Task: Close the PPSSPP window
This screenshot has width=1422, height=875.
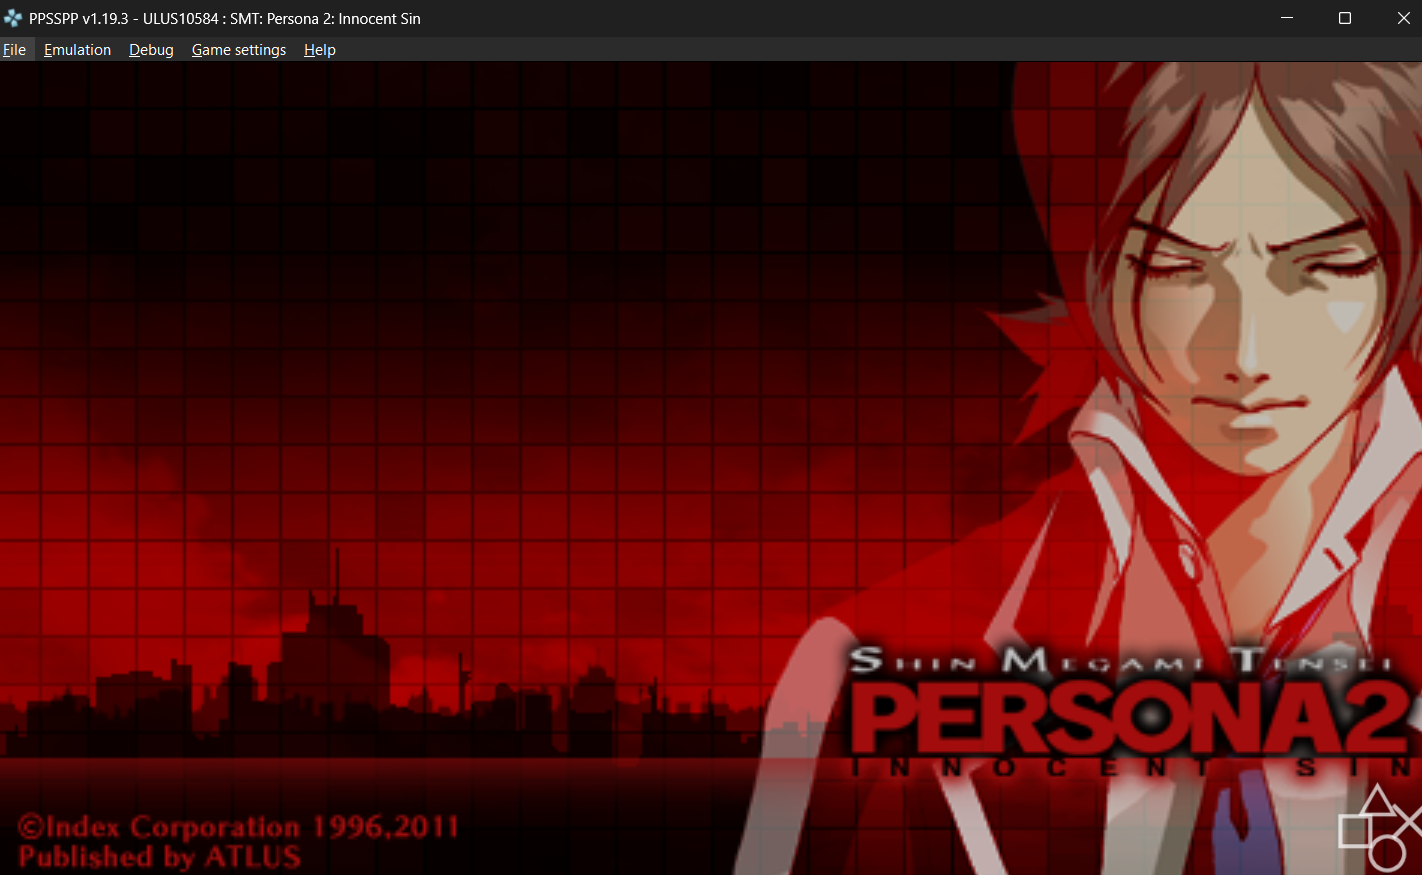Action: (1403, 18)
